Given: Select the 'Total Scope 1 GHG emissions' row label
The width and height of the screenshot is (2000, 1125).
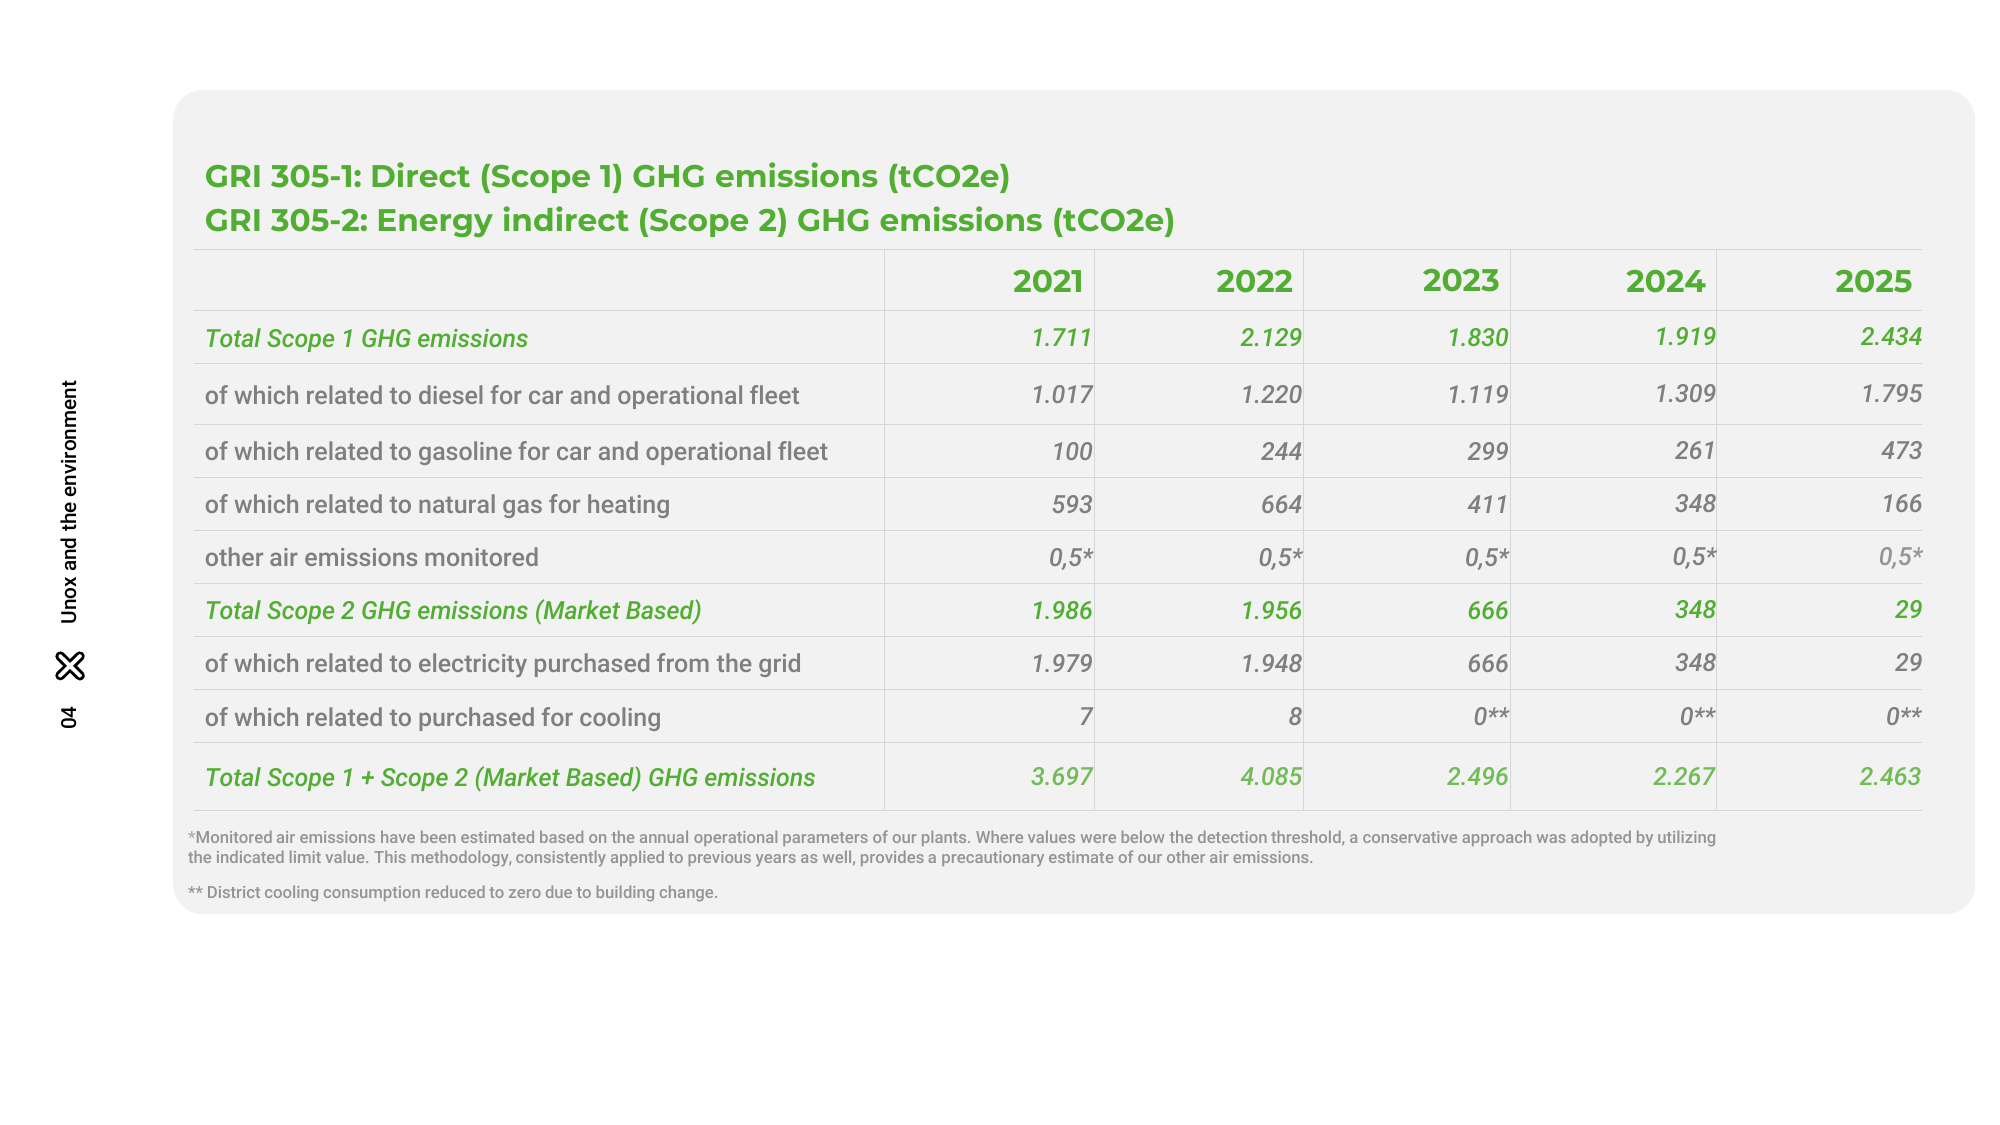Looking at the screenshot, I should point(366,339).
